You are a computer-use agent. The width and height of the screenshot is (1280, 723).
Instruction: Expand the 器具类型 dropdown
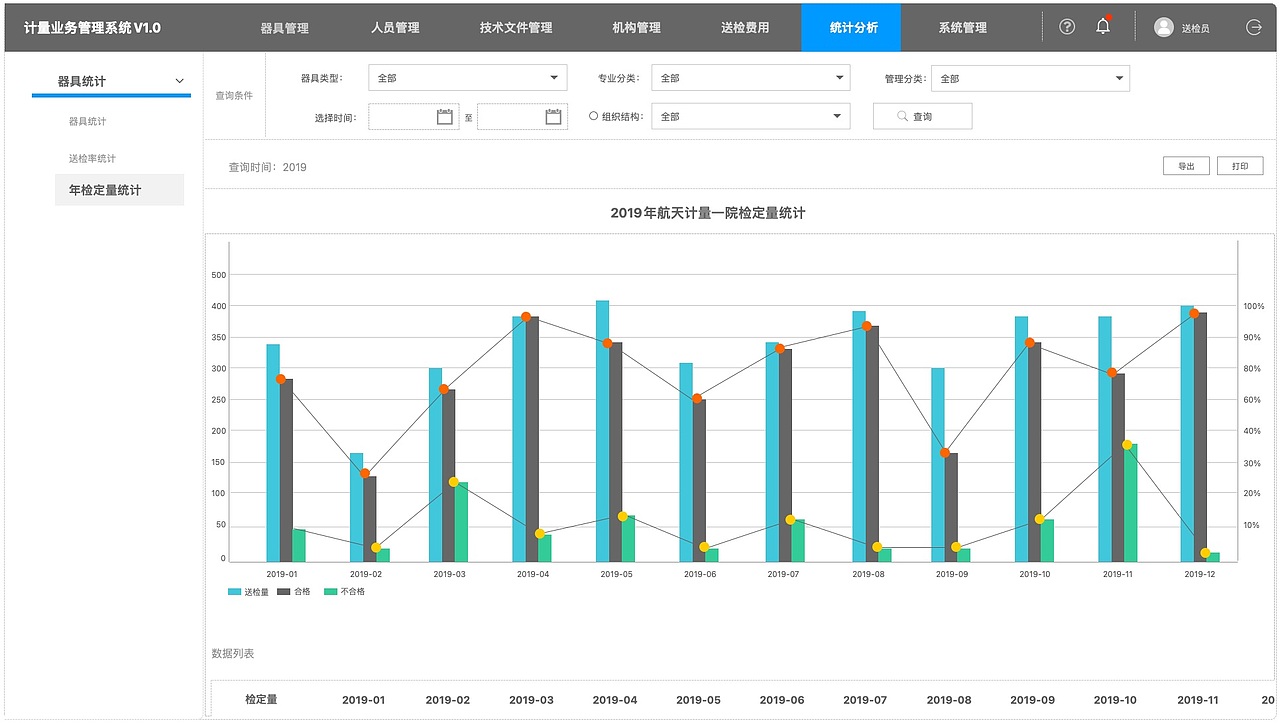(467, 78)
